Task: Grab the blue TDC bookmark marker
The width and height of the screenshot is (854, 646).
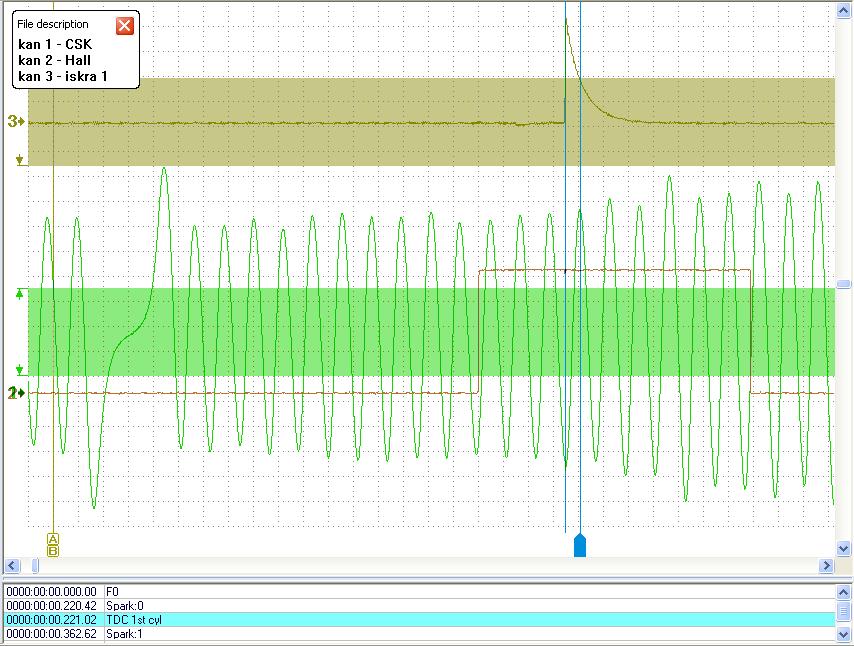Action: coord(580,545)
